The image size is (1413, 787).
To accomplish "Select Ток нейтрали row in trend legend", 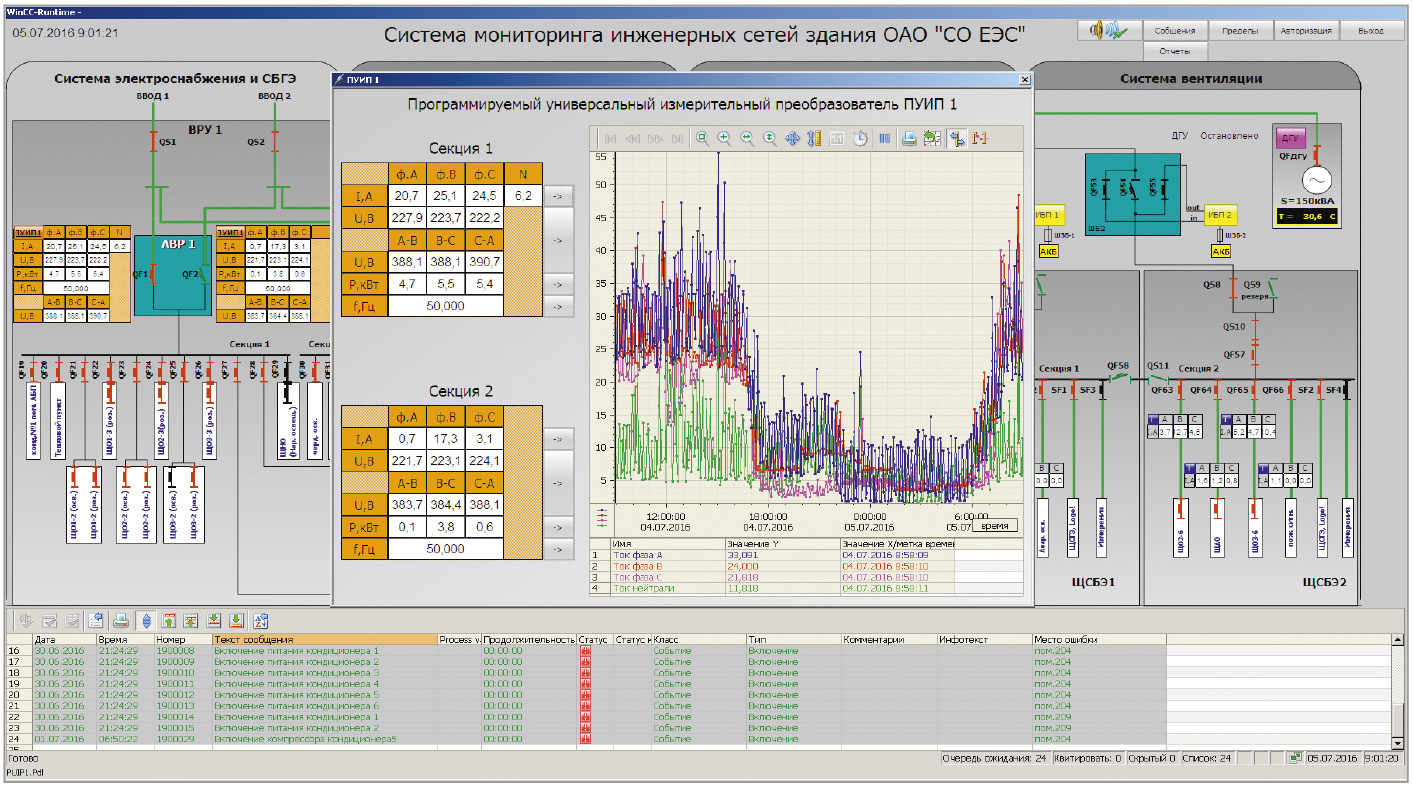I will pyautogui.click(x=807, y=589).
